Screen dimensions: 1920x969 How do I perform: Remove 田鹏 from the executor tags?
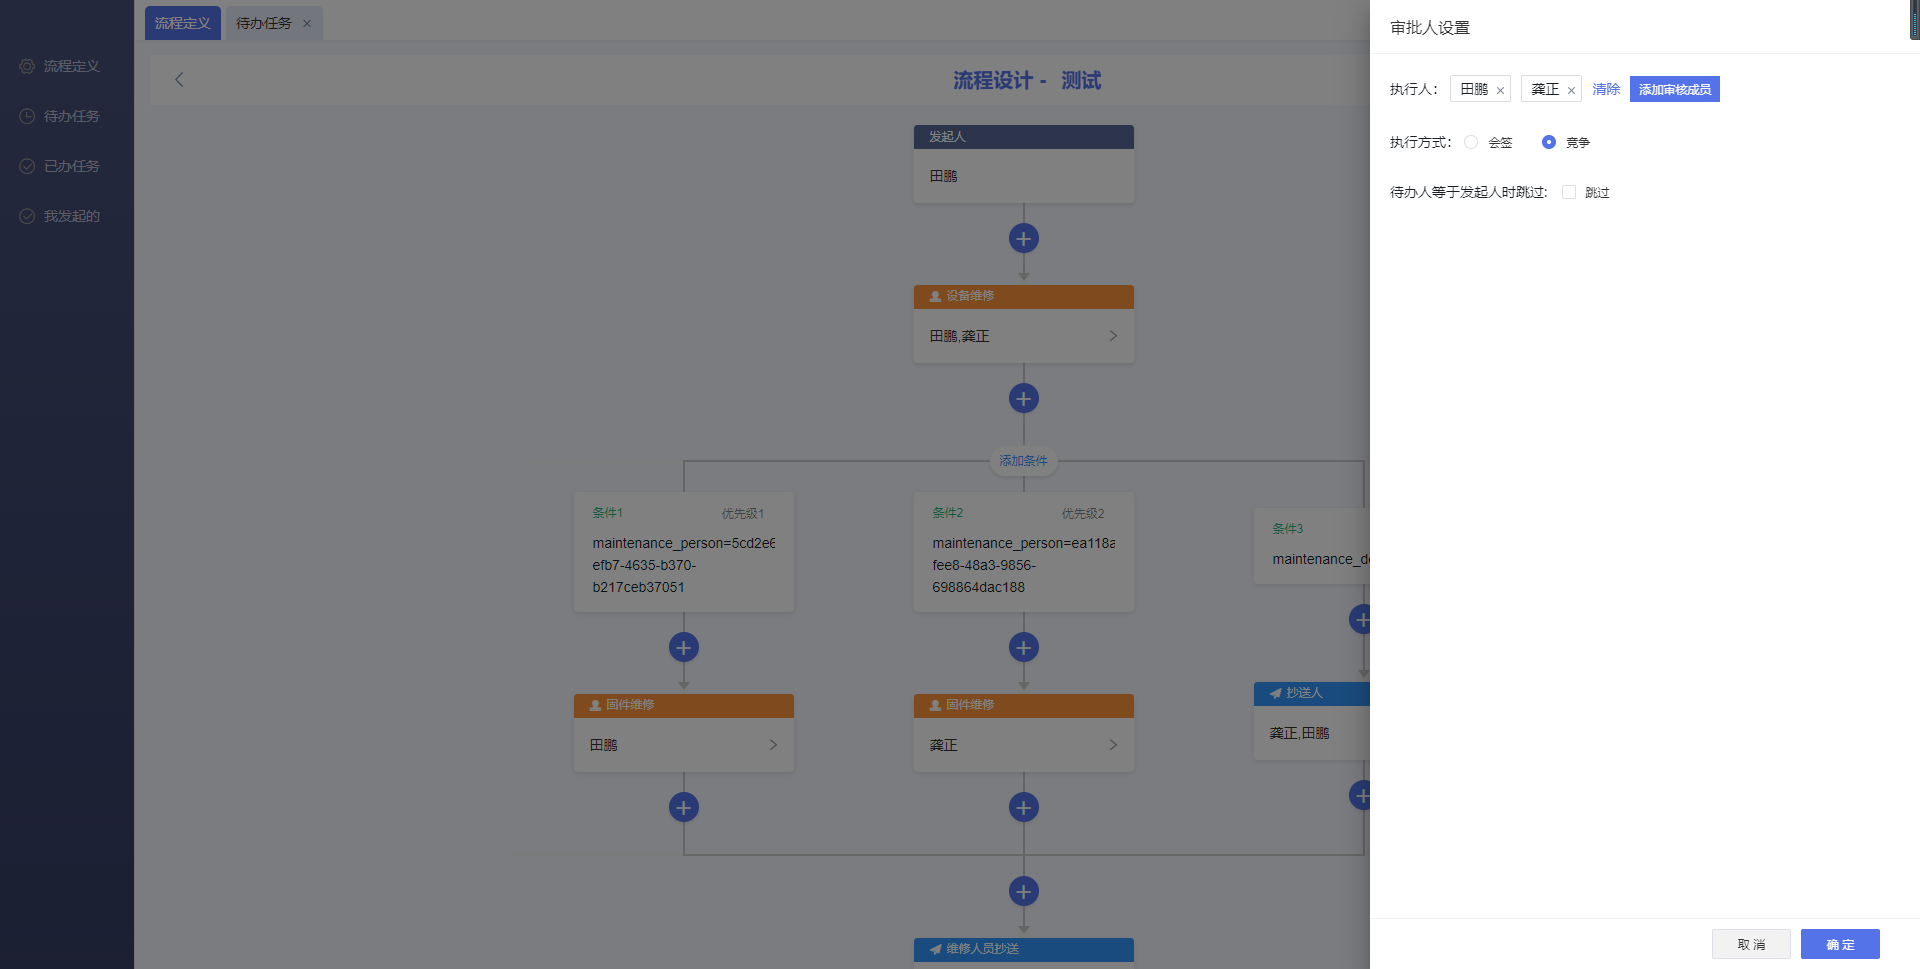pos(1500,90)
